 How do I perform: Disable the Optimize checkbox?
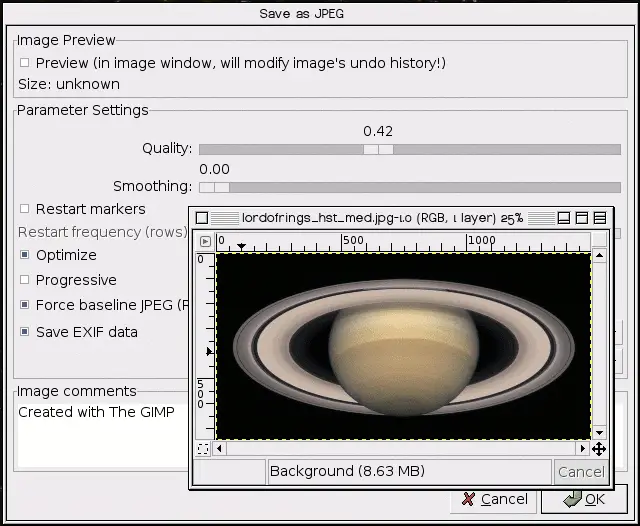tap(25, 255)
